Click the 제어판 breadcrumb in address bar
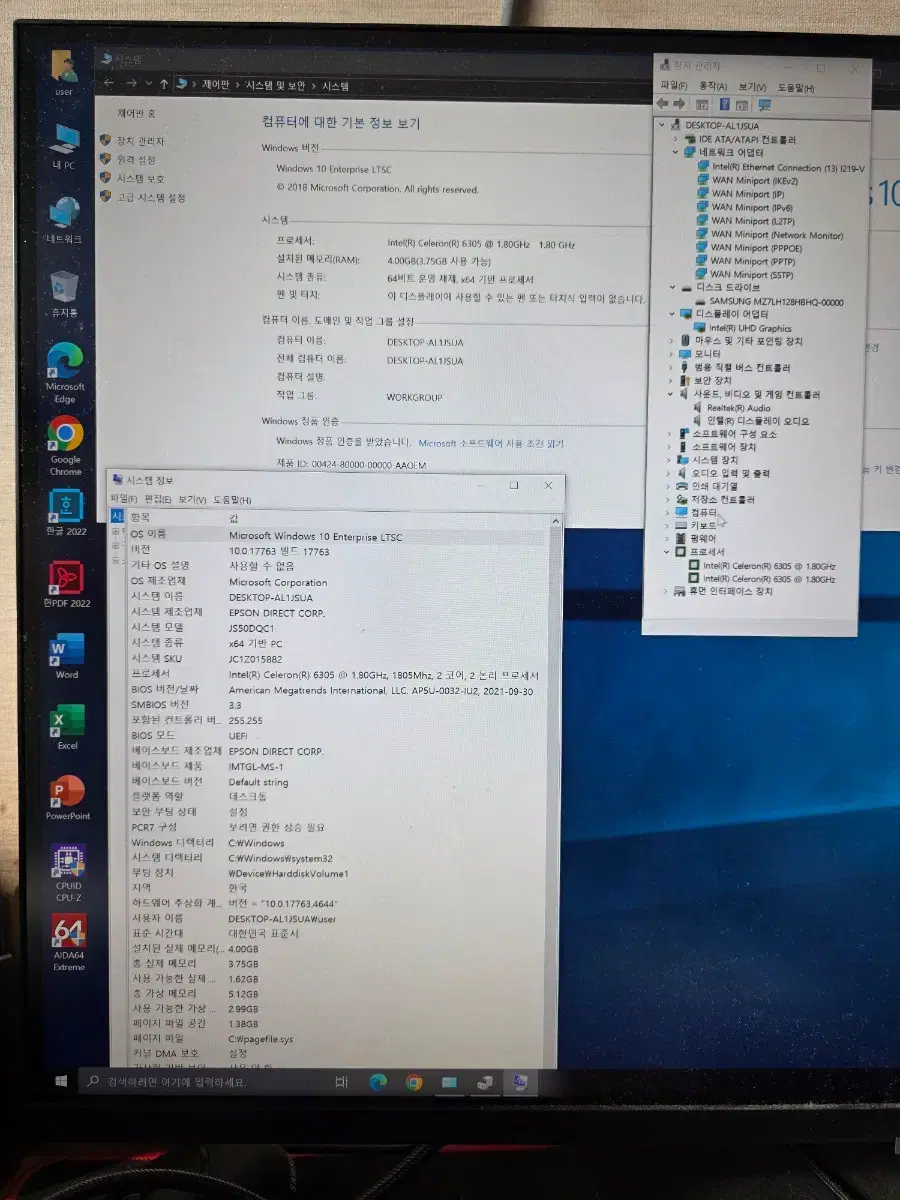900x1200 pixels. tap(216, 85)
